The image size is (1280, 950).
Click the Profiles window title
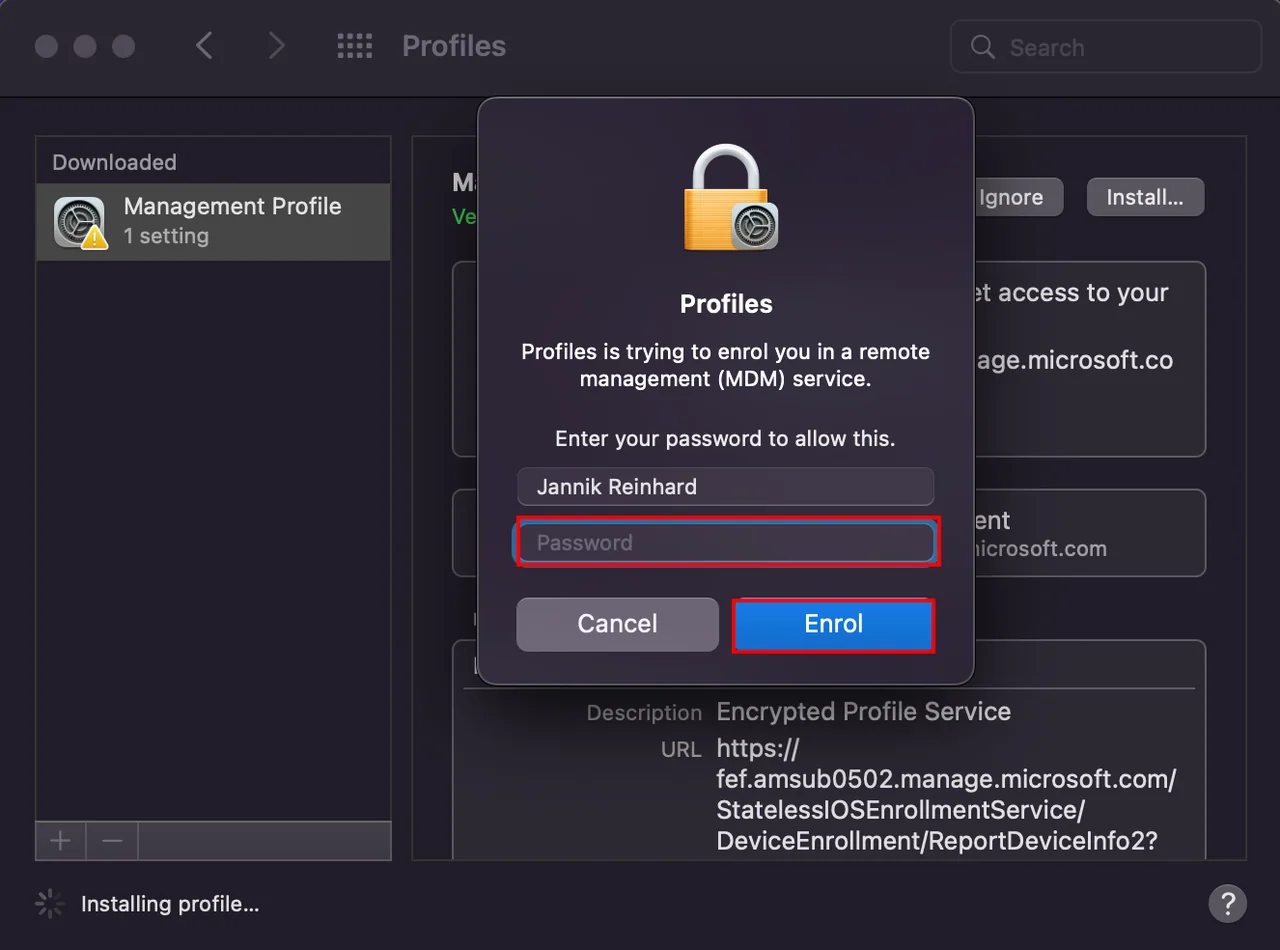pos(454,46)
